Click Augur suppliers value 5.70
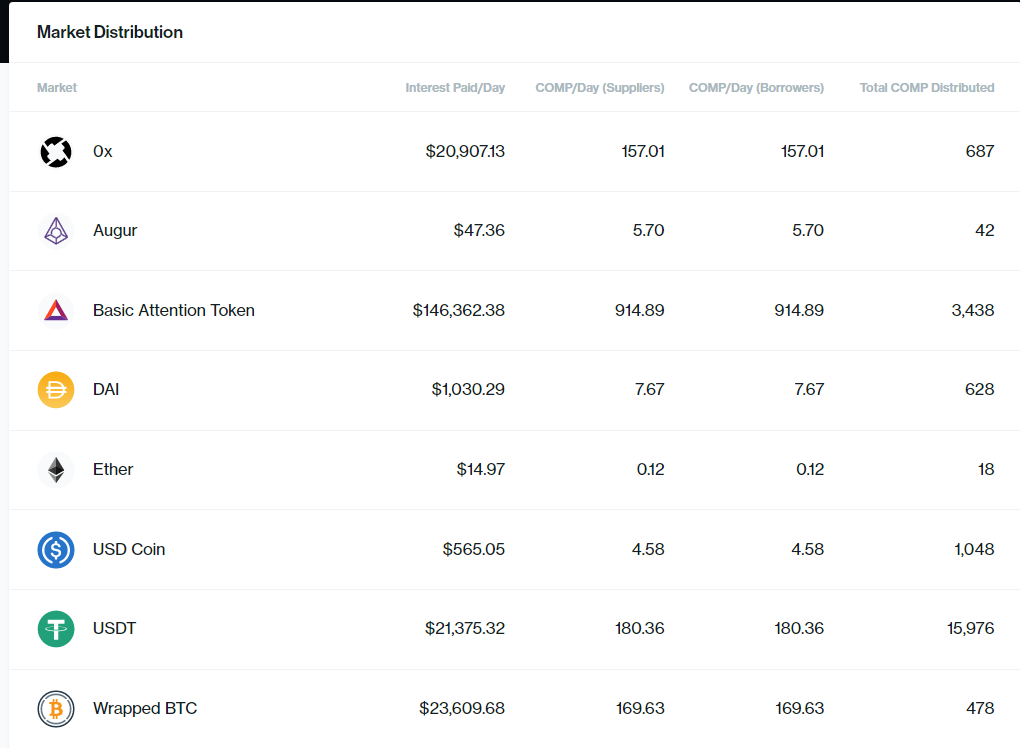 (x=649, y=230)
